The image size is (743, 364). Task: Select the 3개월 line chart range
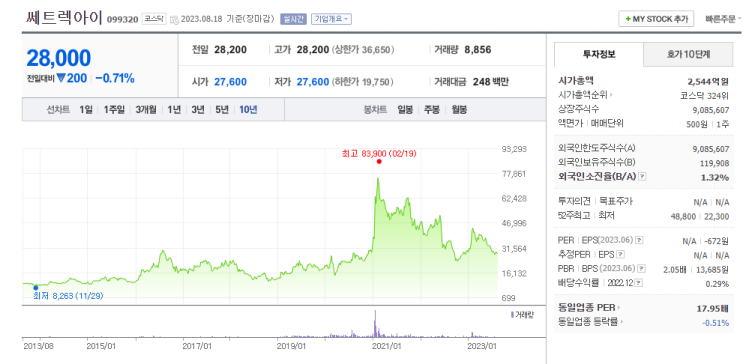pyautogui.click(x=146, y=109)
